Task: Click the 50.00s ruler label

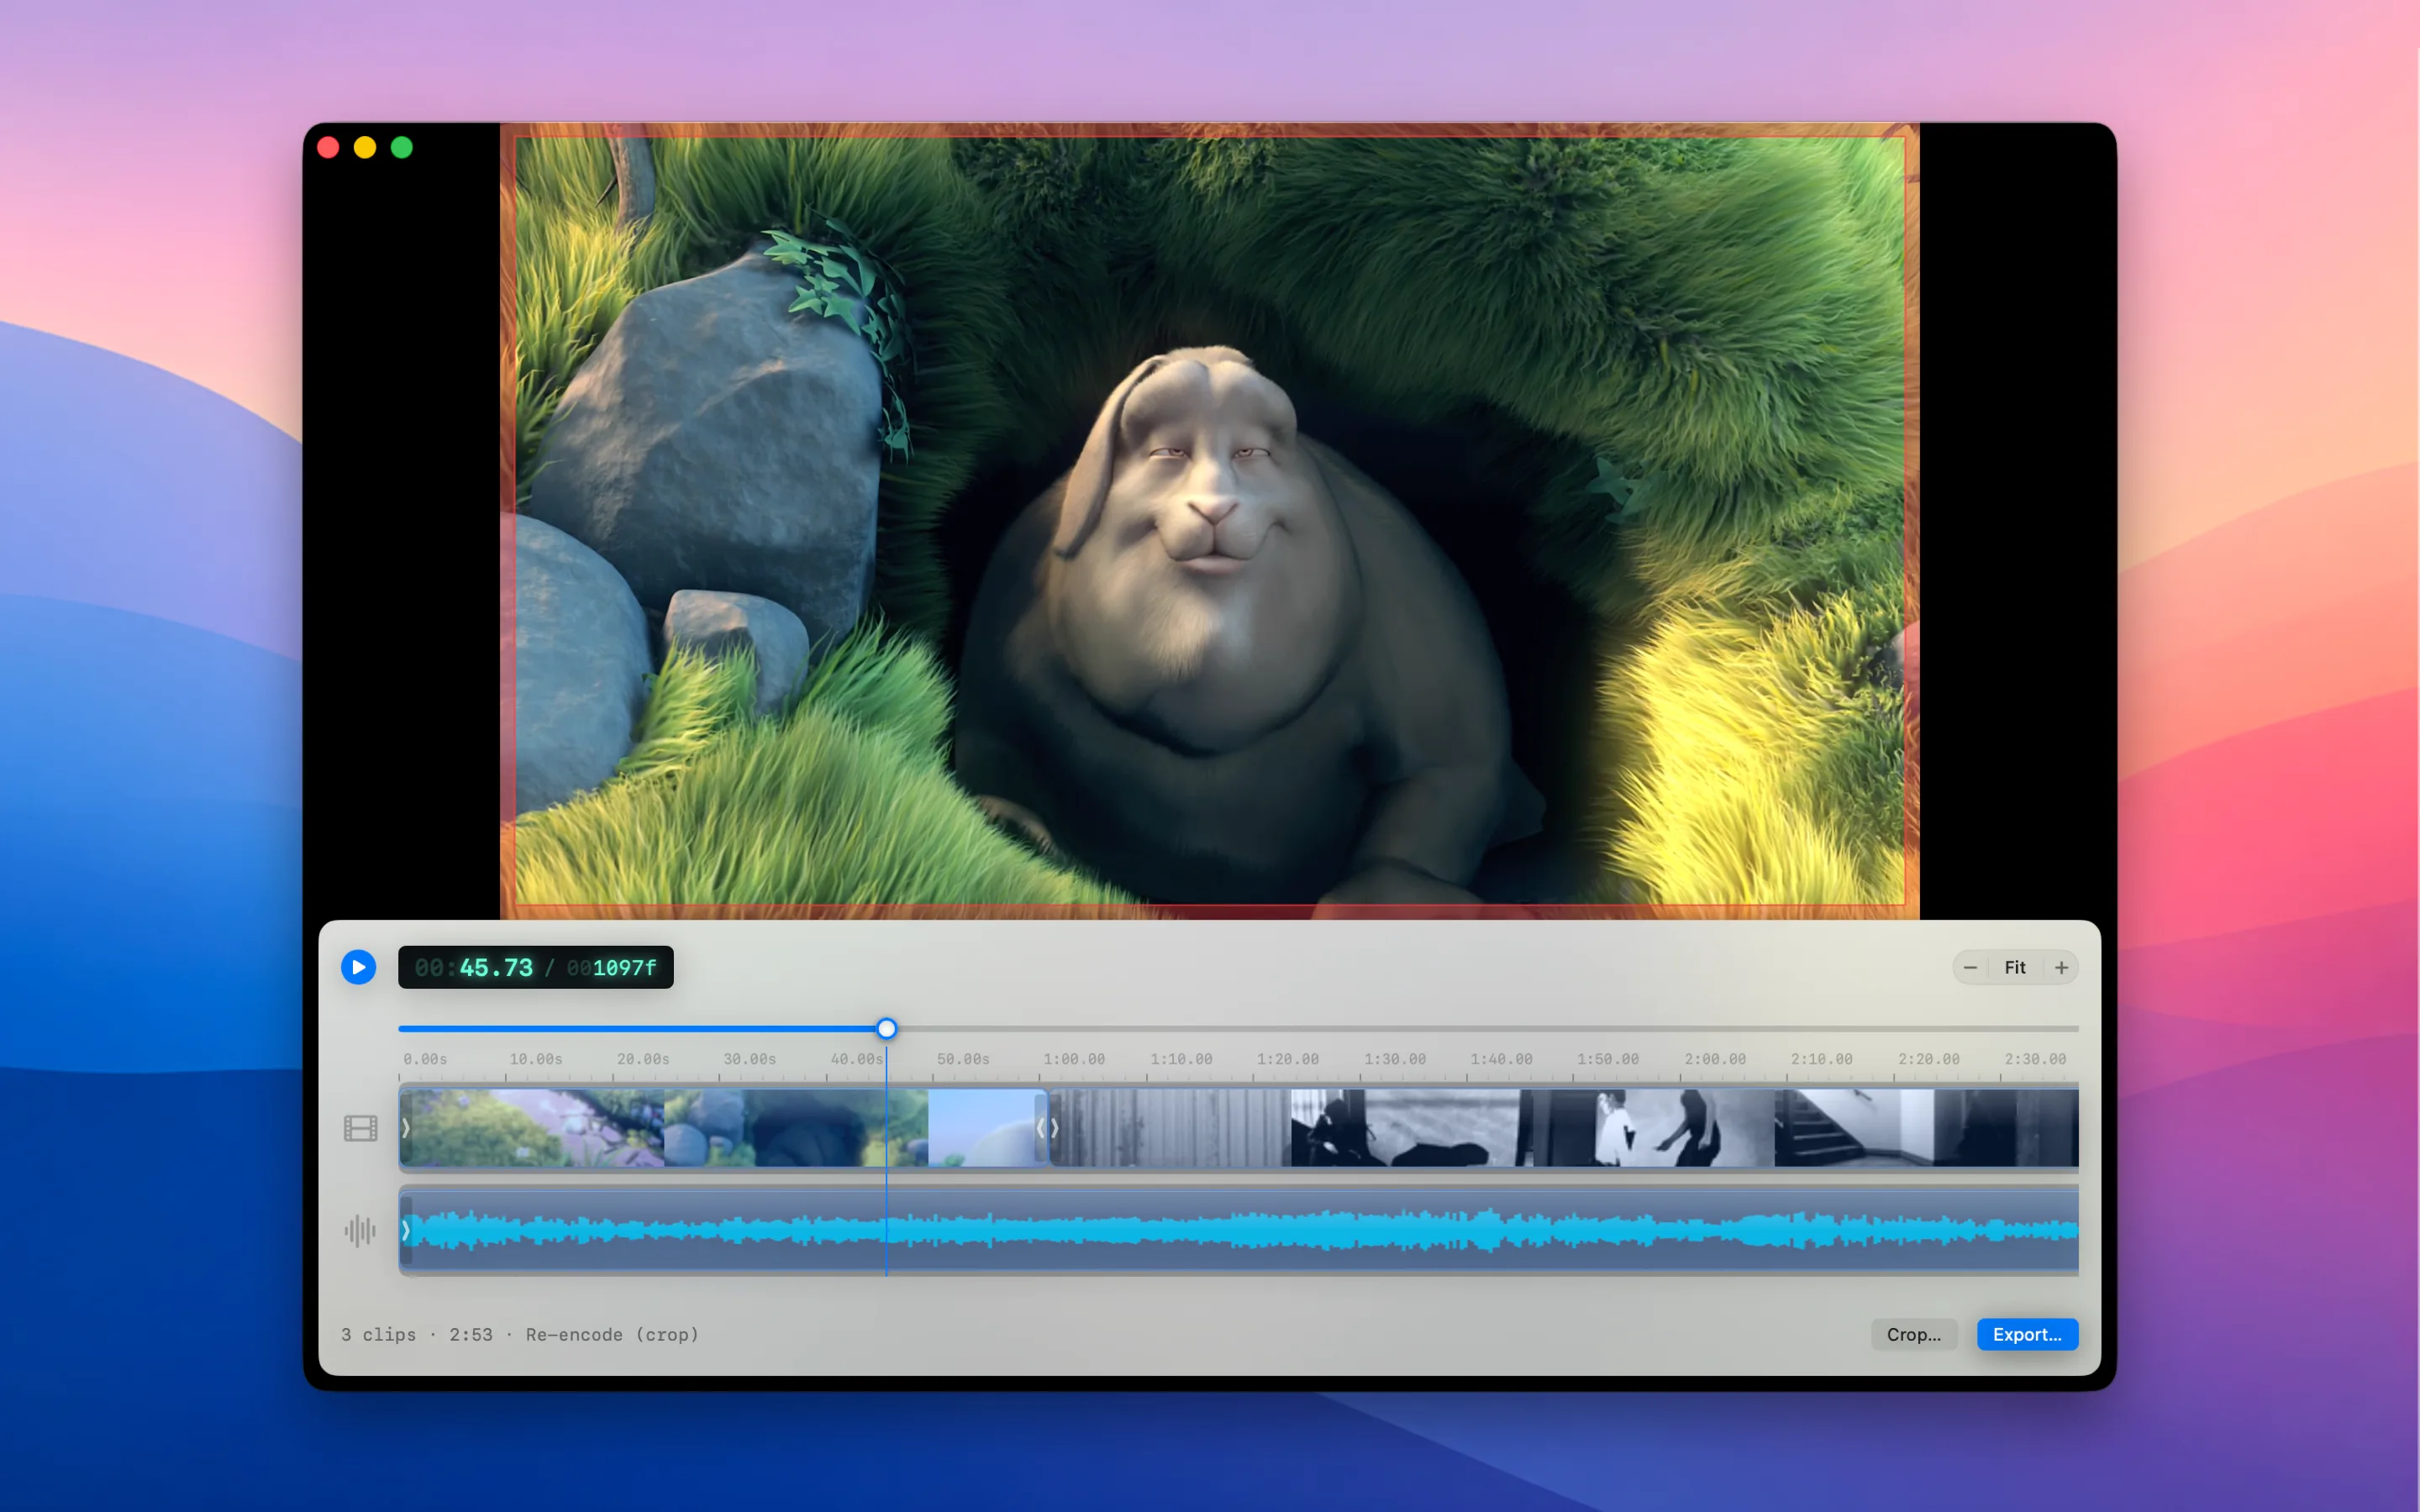Action: click(x=963, y=1059)
